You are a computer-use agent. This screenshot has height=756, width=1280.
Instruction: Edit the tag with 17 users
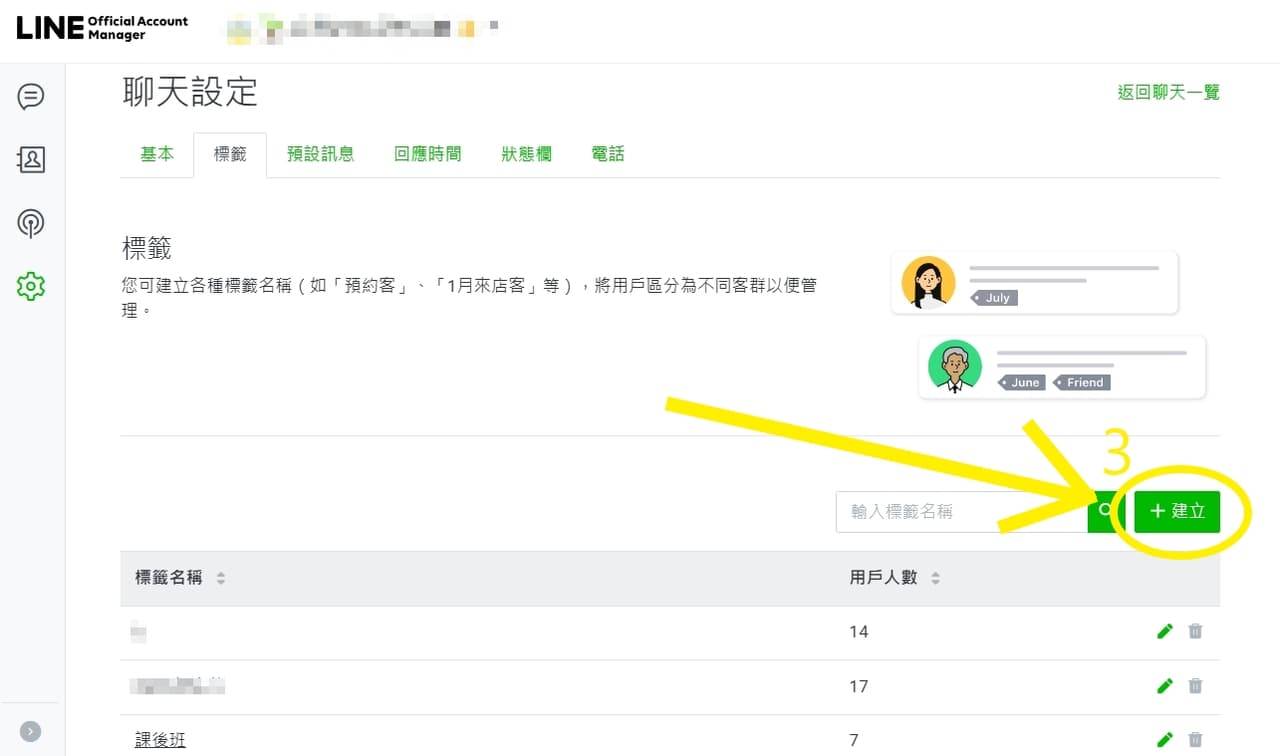click(1164, 686)
